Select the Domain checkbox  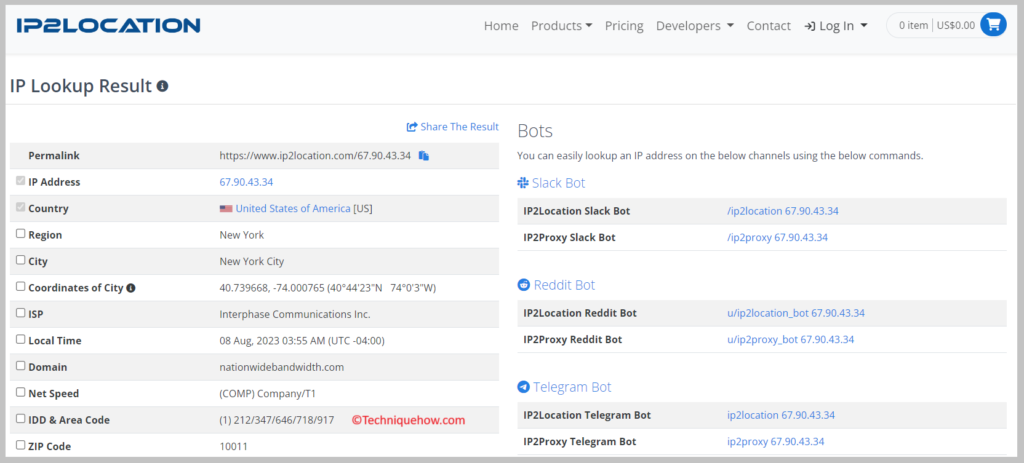[x=21, y=366]
